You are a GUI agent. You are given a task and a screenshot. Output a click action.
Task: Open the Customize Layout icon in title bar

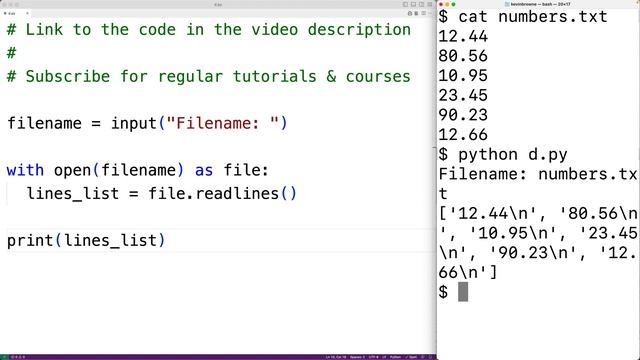(x=430, y=4)
